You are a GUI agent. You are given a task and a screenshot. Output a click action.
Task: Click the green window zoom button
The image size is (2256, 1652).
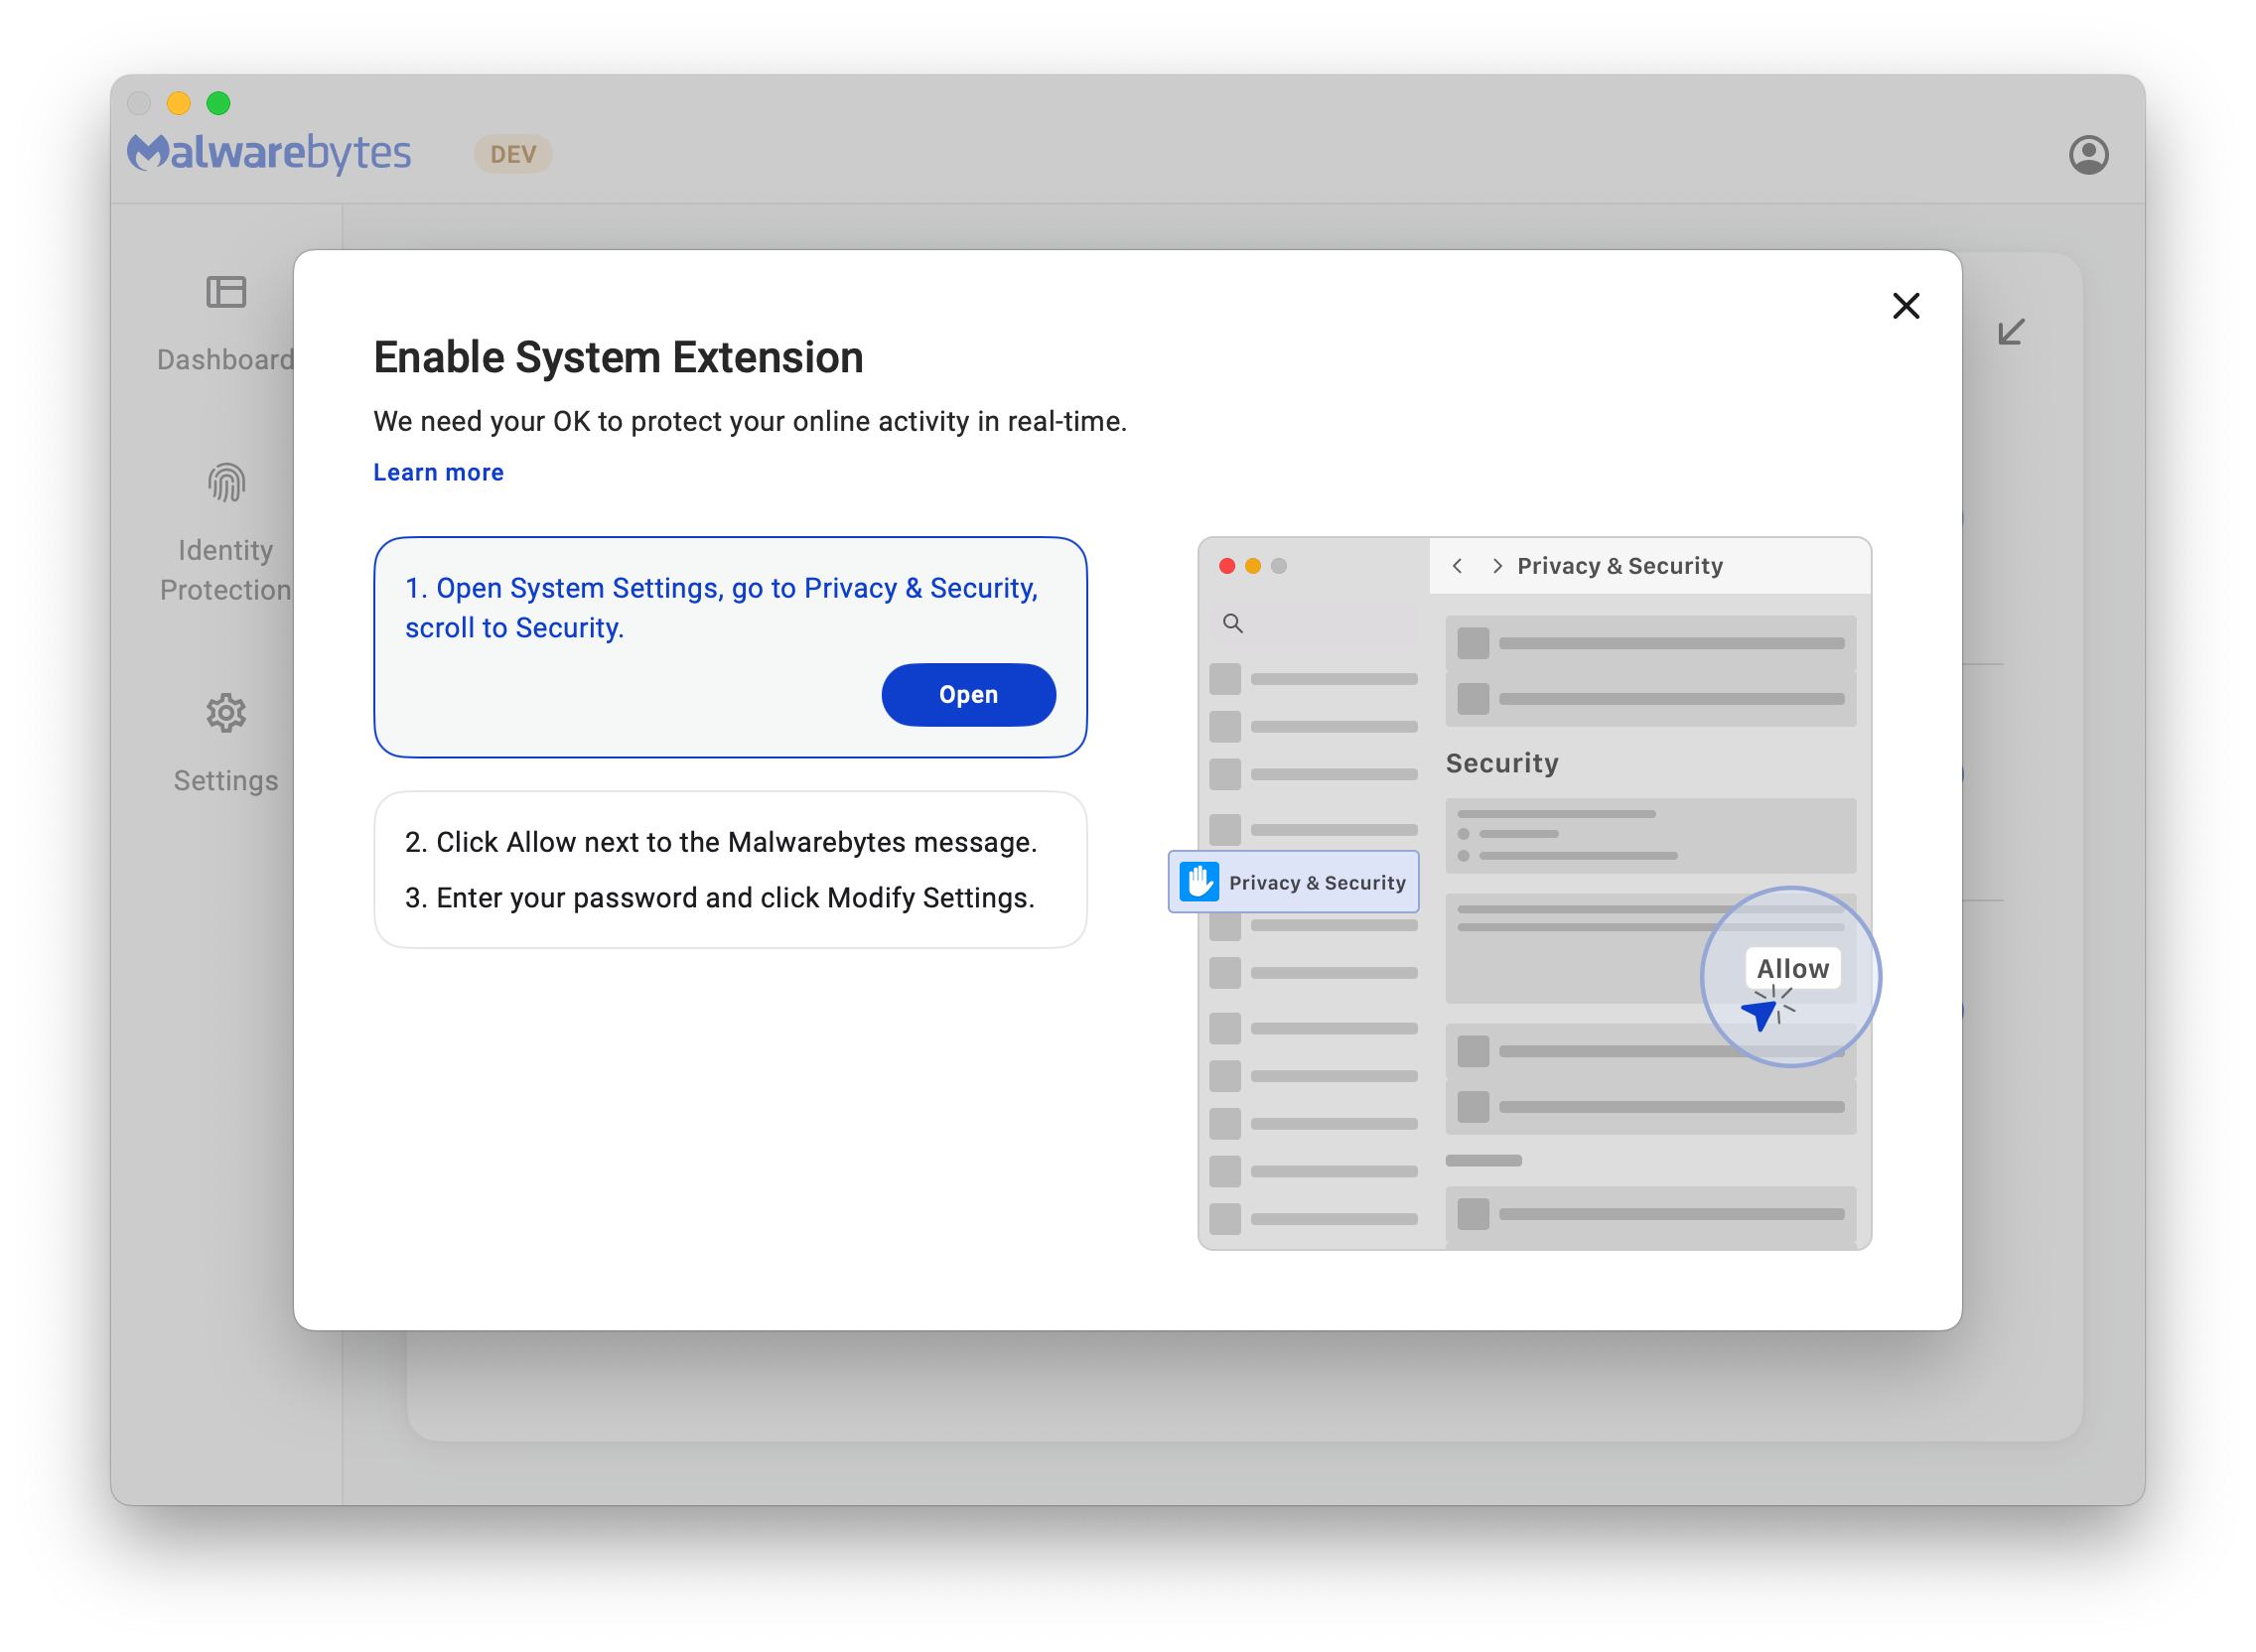(218, 103)
